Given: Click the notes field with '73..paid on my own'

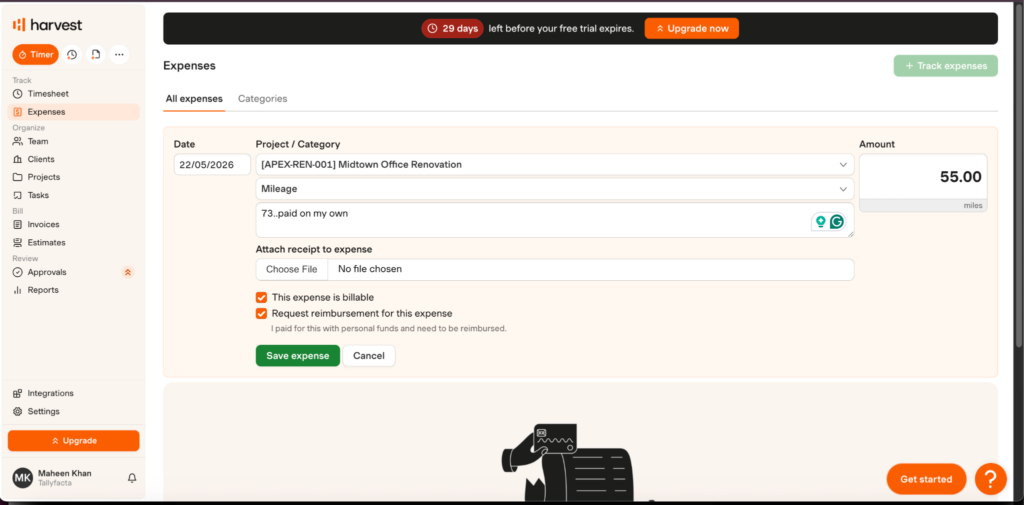Looking at the screenshot, I should tap(554, 220).
